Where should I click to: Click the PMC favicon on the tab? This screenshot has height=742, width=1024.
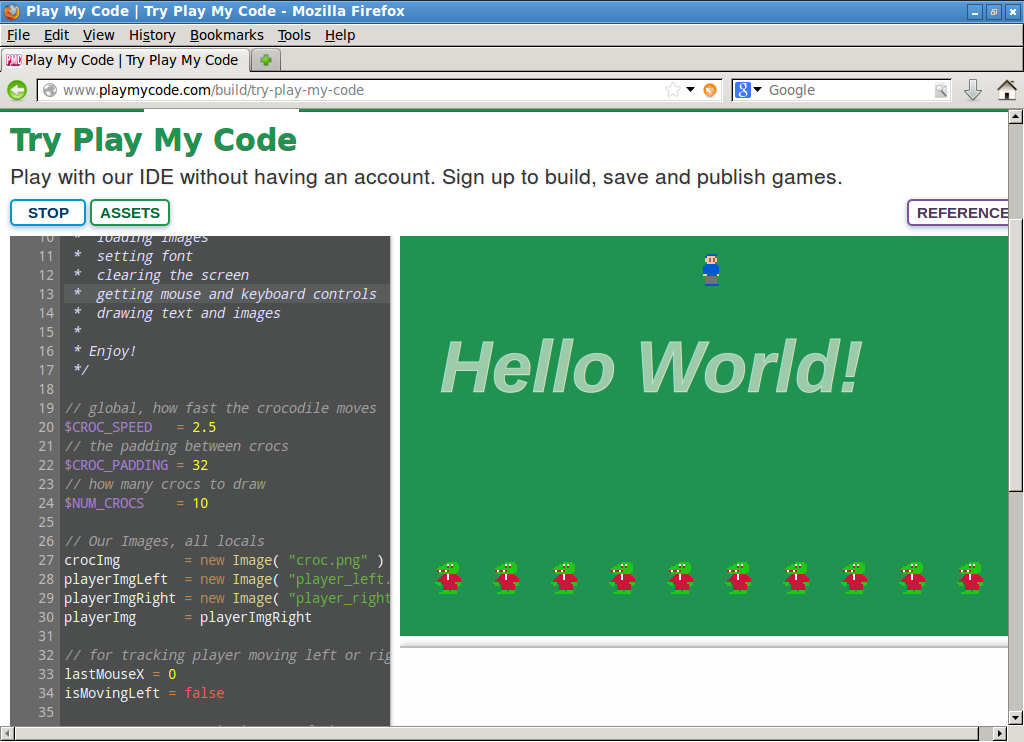pos(14,60)
